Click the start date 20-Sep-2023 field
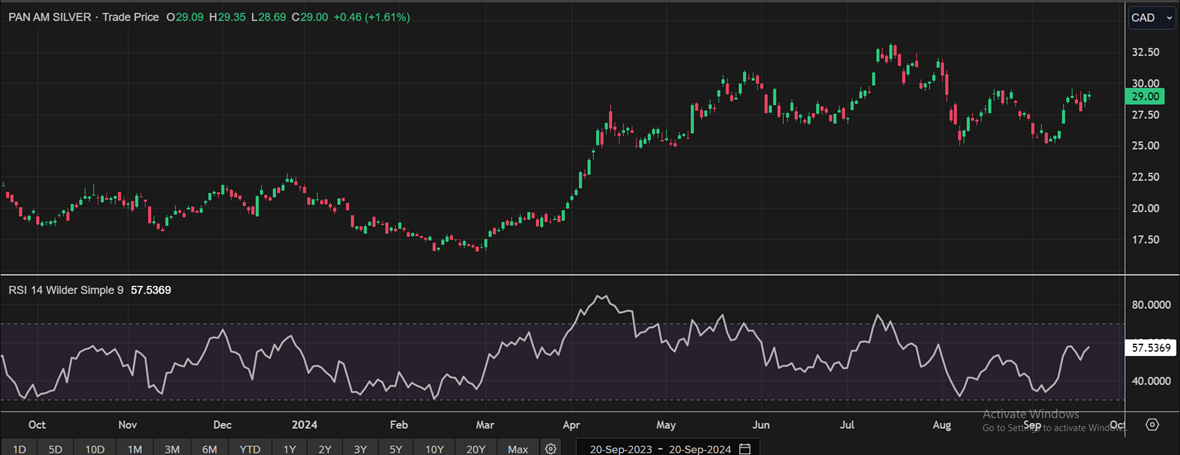The image size is (1180, 455). coord(623,449)
